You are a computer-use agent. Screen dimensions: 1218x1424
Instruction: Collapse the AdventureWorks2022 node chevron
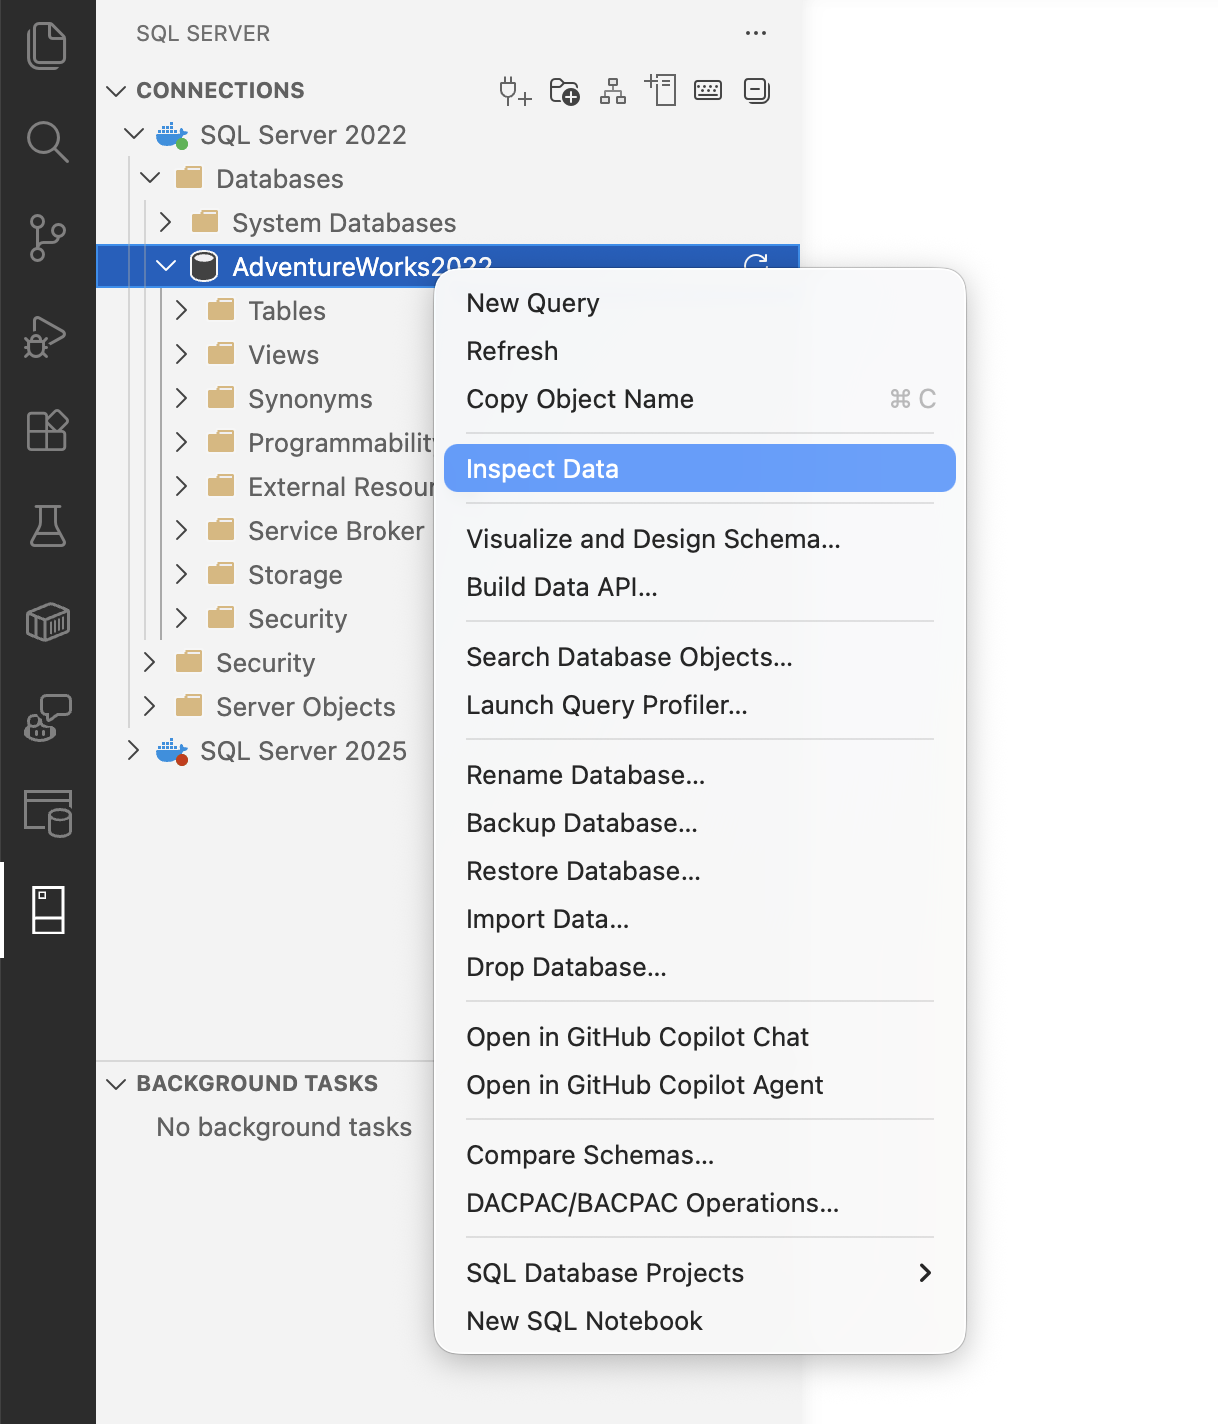click(166, 265)
